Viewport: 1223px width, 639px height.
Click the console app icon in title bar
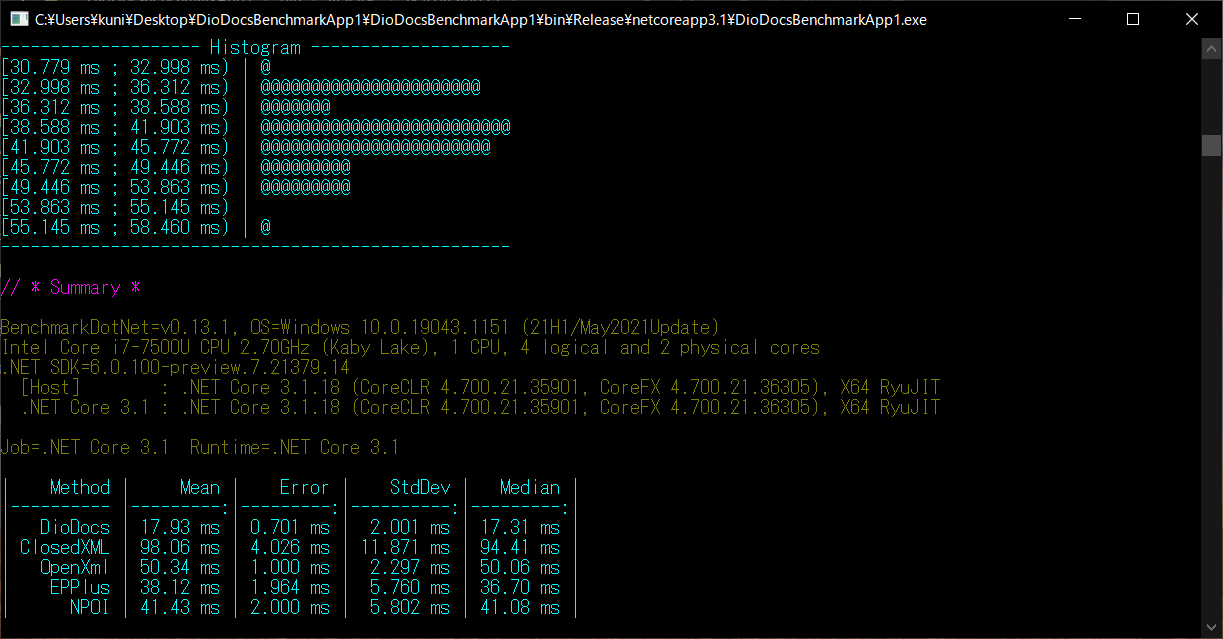(18, 19)
